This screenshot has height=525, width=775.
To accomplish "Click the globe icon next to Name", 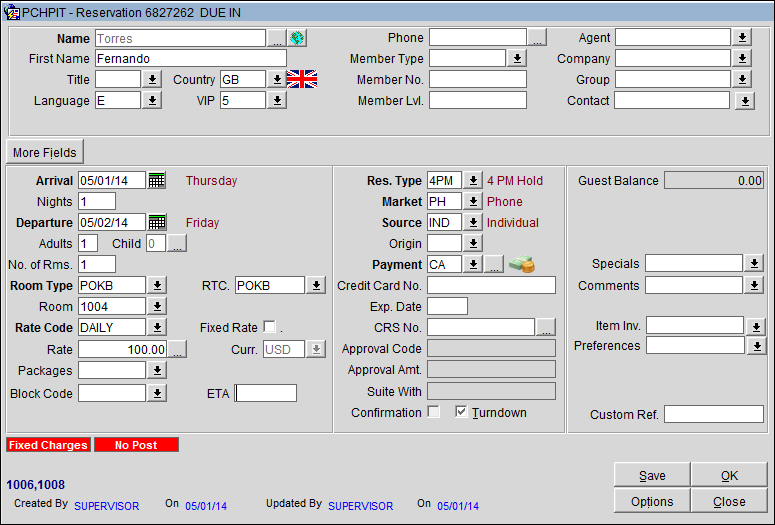I will pyautogui.click(x=297, y=38).
